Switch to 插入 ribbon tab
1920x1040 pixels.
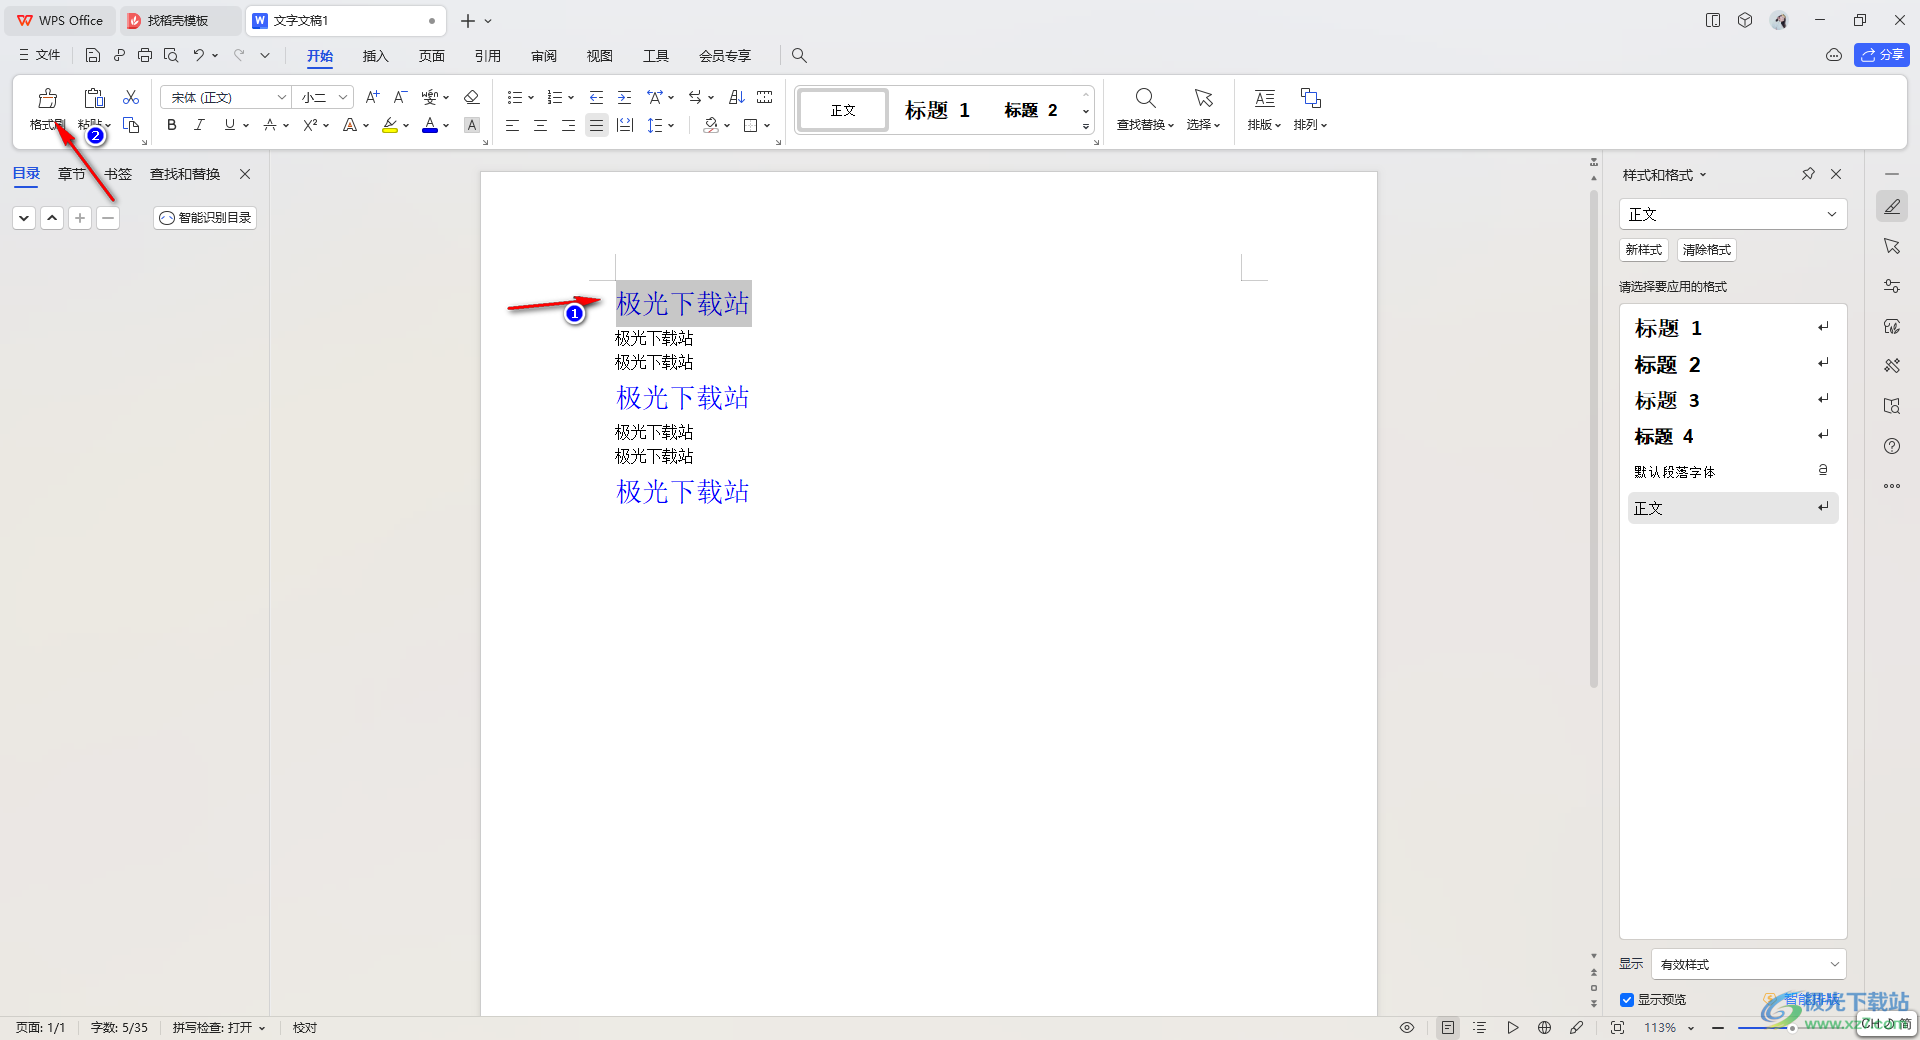375,56
